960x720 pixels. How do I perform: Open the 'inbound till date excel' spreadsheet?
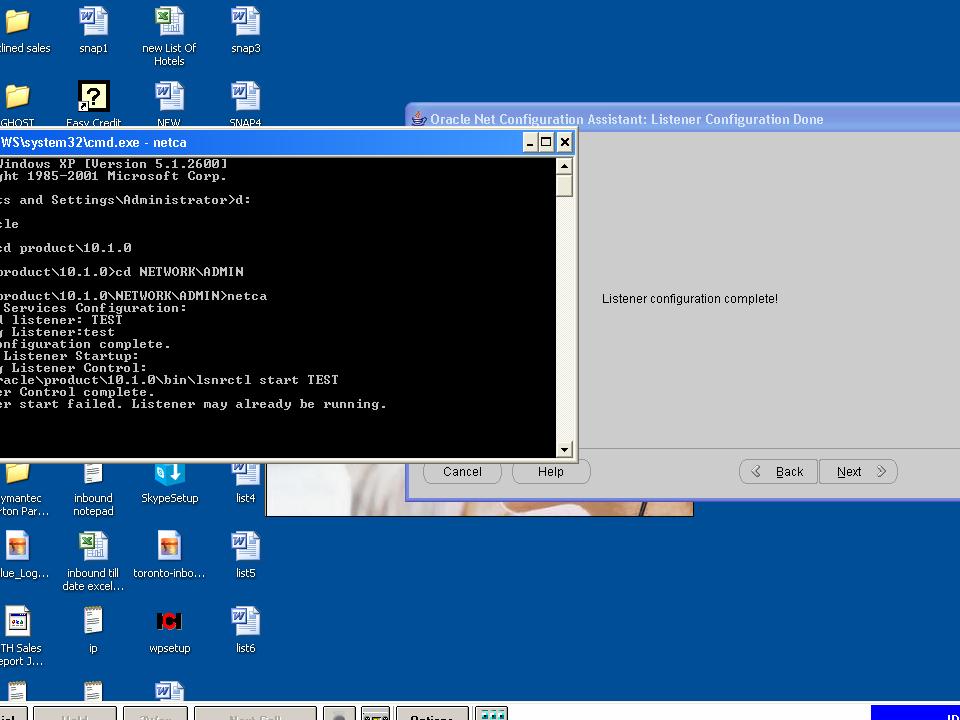93,546
